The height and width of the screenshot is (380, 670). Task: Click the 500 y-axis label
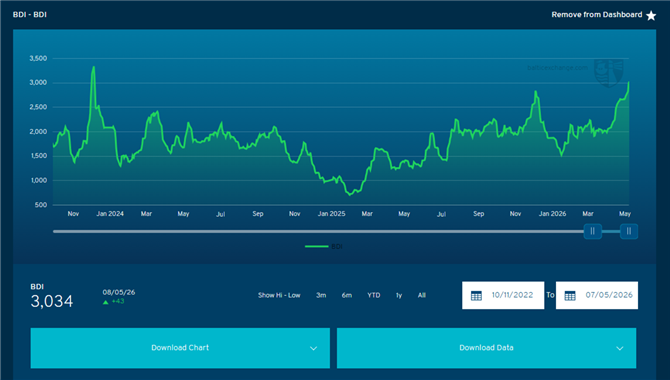click(x=41, y=205)
